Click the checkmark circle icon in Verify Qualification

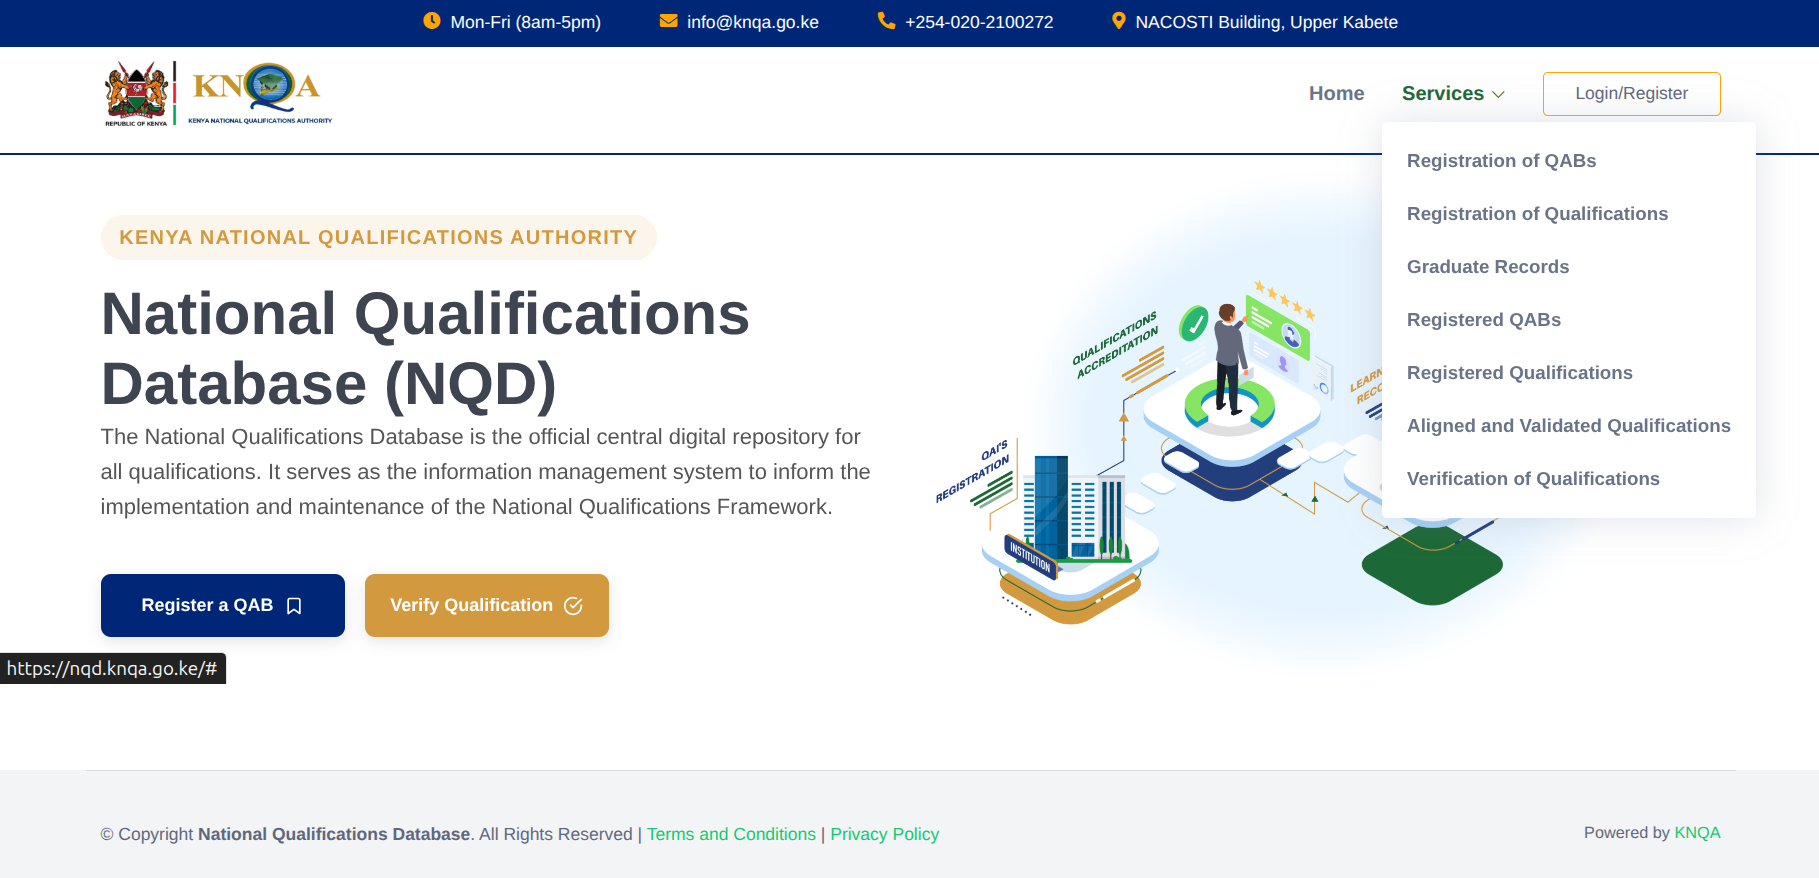coord(573,606)
